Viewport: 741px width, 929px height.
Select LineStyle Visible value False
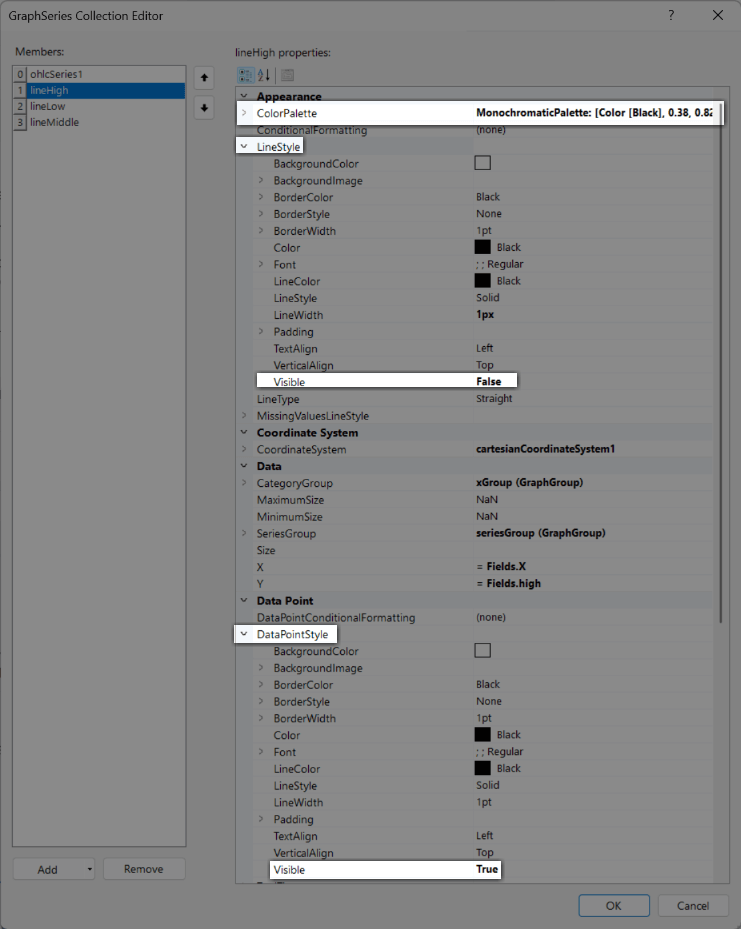pyautogui.click(x=489, y=382)
